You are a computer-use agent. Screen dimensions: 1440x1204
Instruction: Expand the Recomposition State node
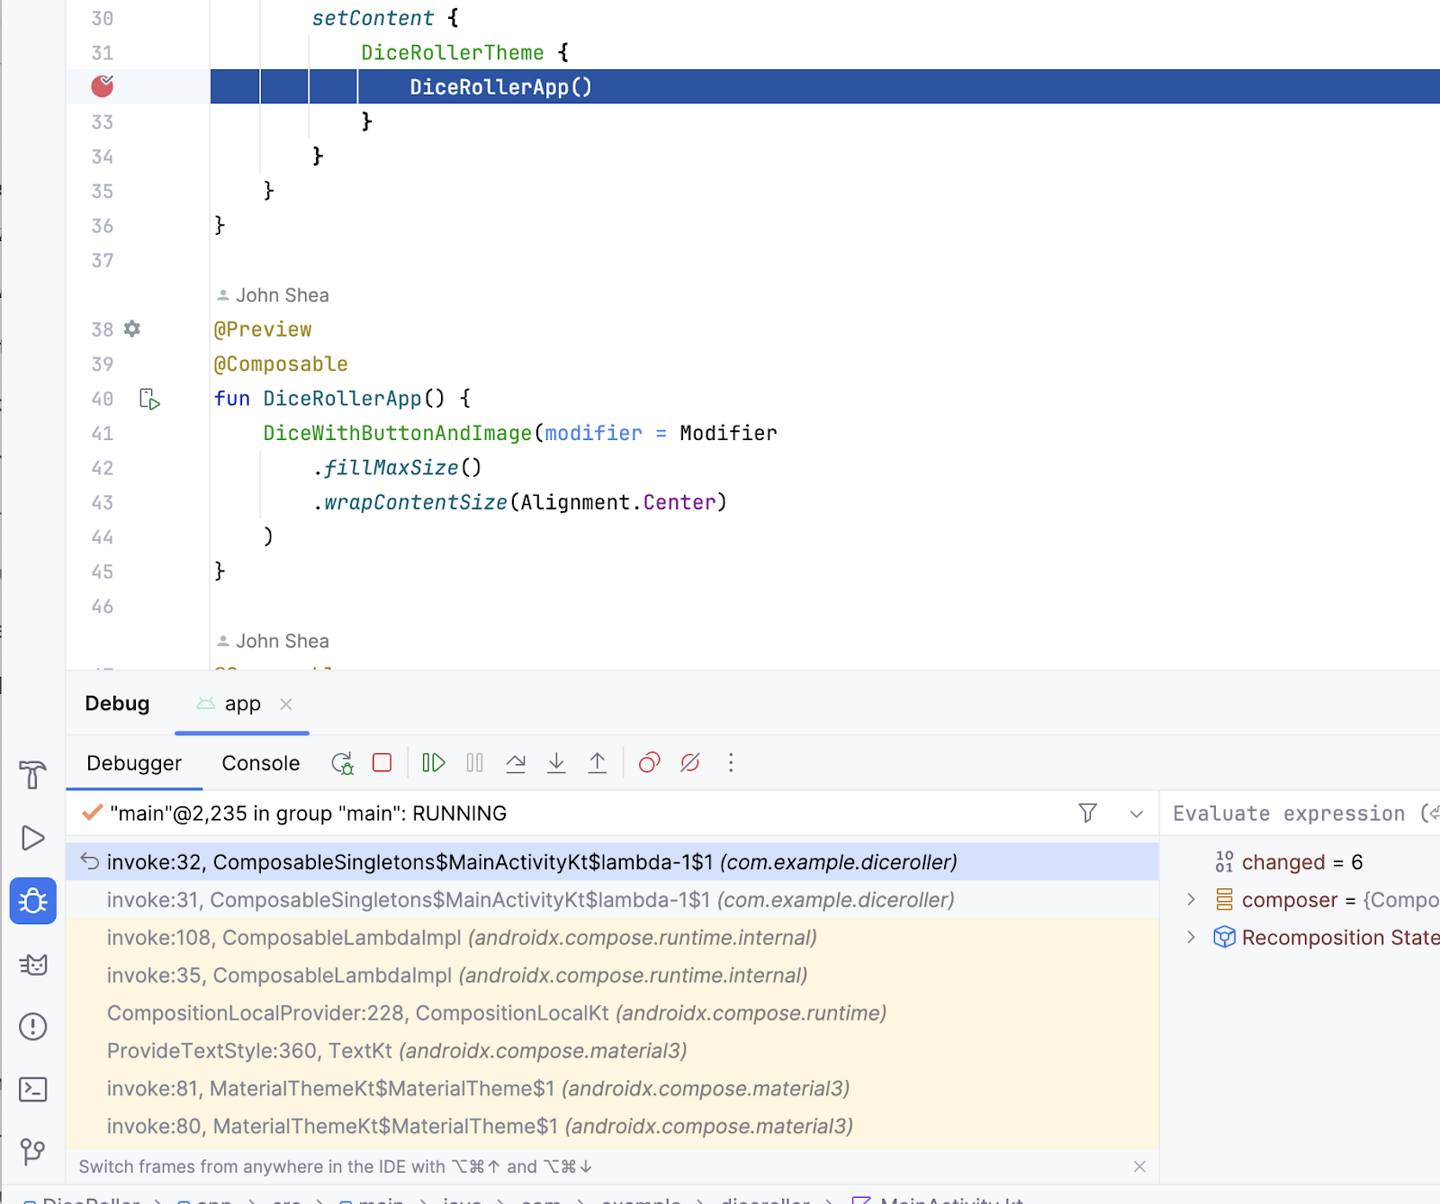pos(1191,938)
